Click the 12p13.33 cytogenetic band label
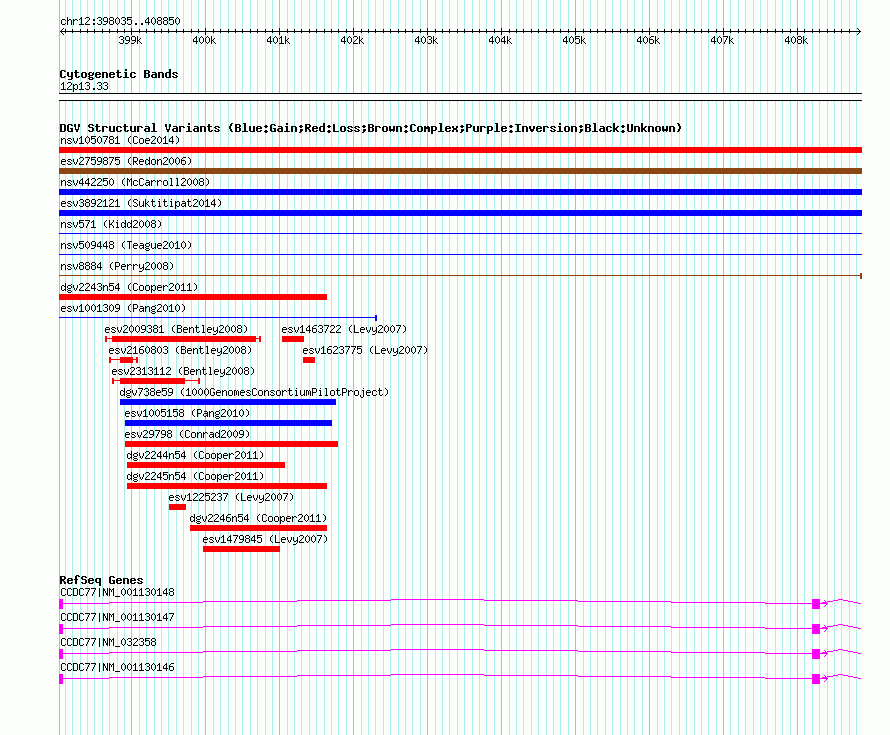Screen dimensions: 890x735 click(84, 86)
